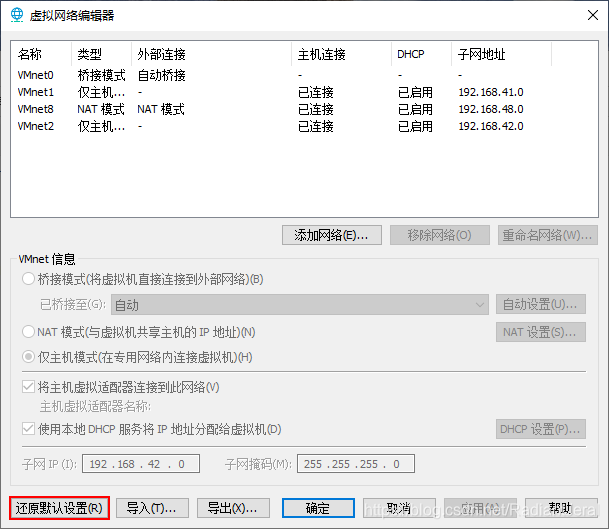Click 自动桥接 in the VMnet0 row

click(x=162, y=75)
